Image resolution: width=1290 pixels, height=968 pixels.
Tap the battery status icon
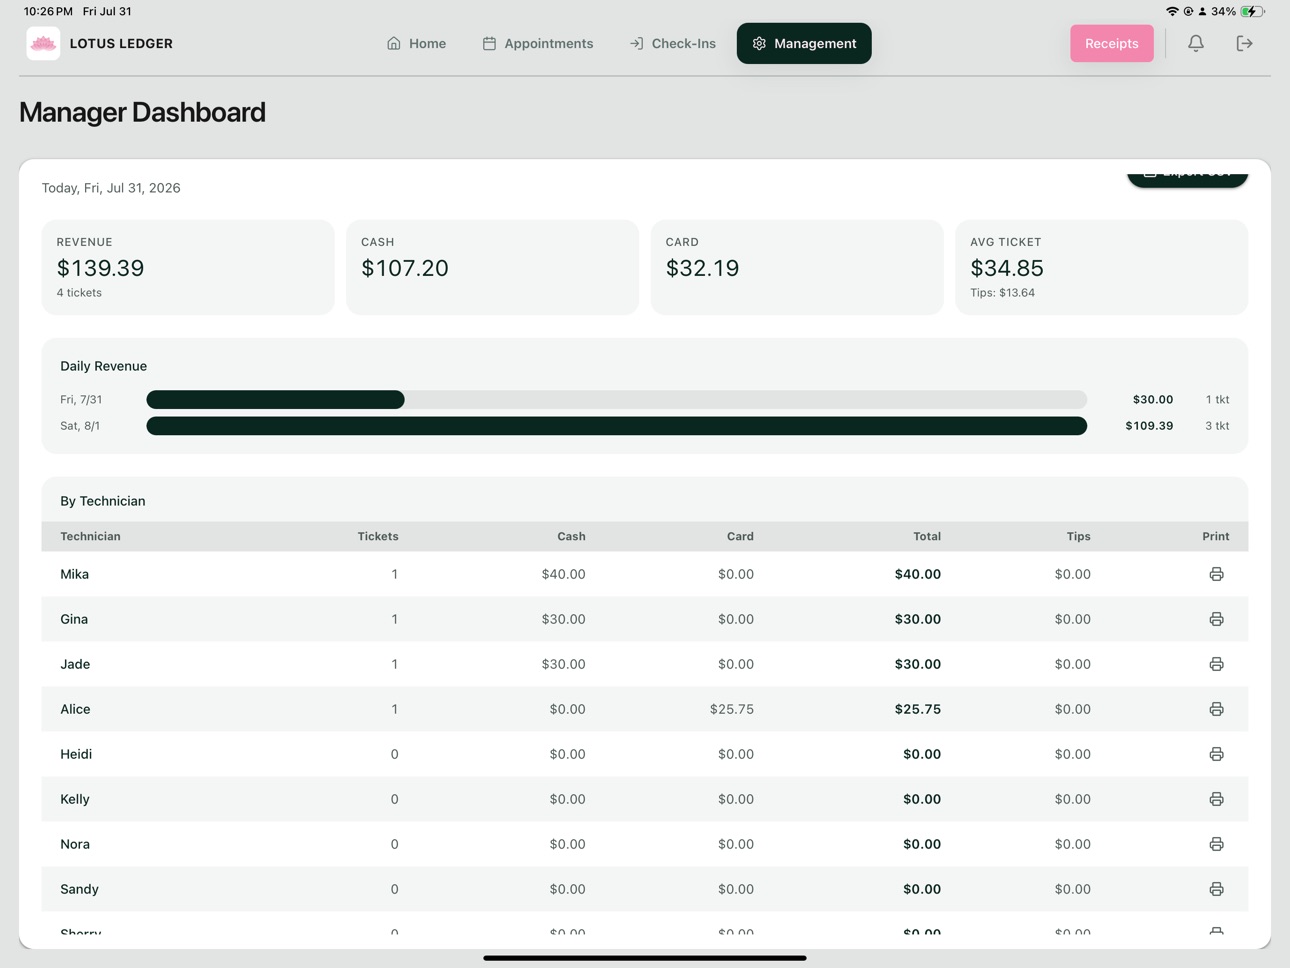[1252, 11]
